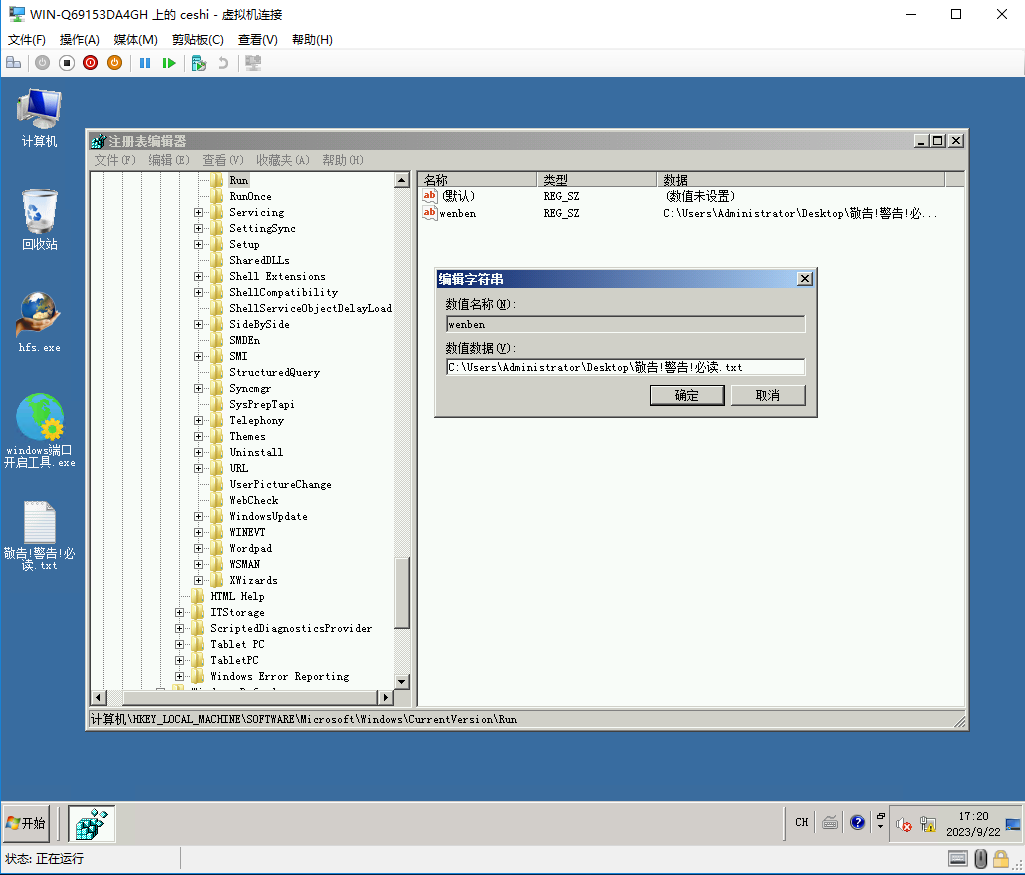Expand the WindowsUpdate tree node
Image resolution: width=1025 pixels, height=875 pixels.
[198, 517]
